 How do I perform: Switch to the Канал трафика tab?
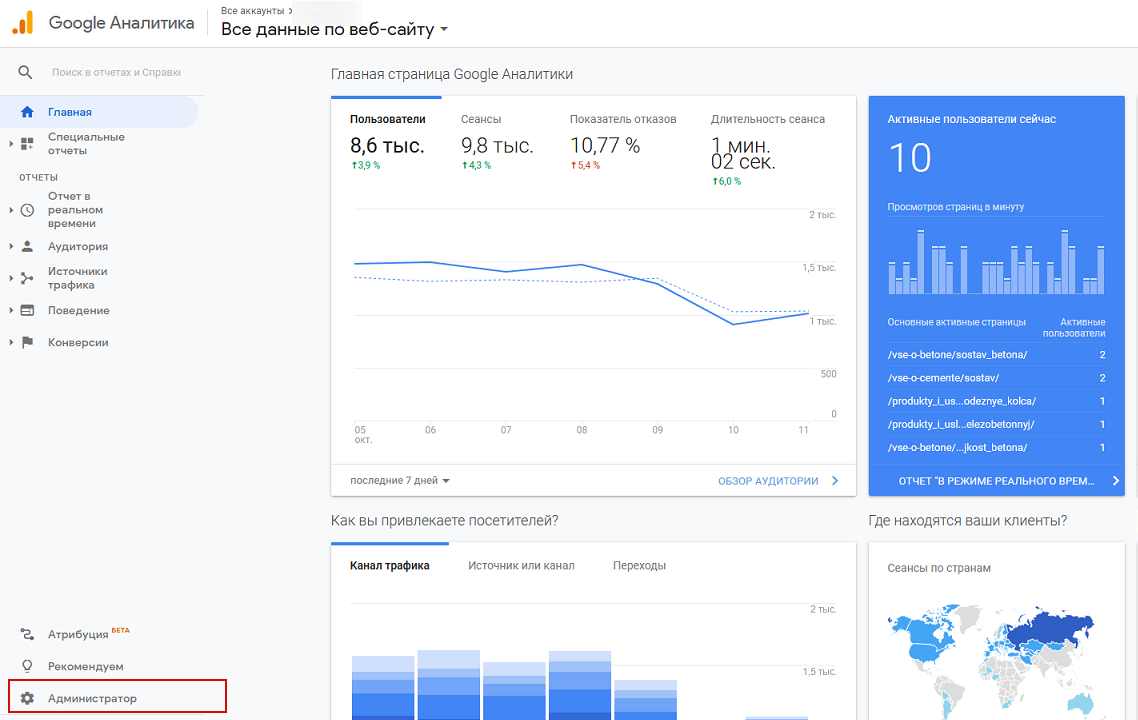point(390,565)
